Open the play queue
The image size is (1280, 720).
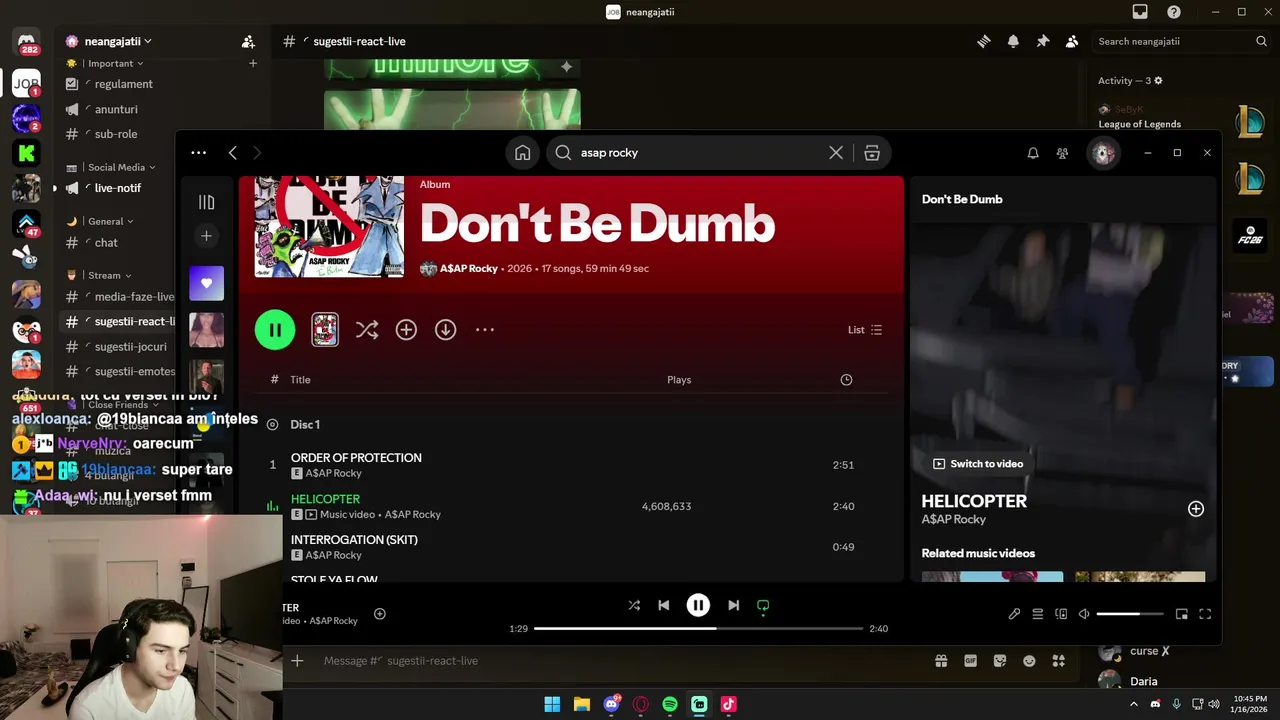1038,614
